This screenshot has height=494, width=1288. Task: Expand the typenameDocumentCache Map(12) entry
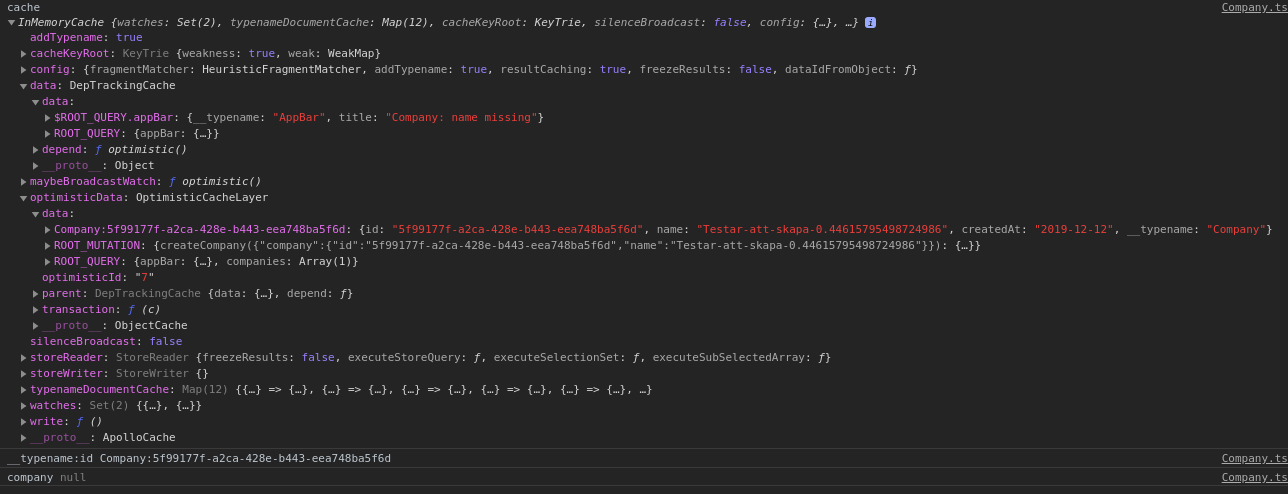(x=24, y=390)
